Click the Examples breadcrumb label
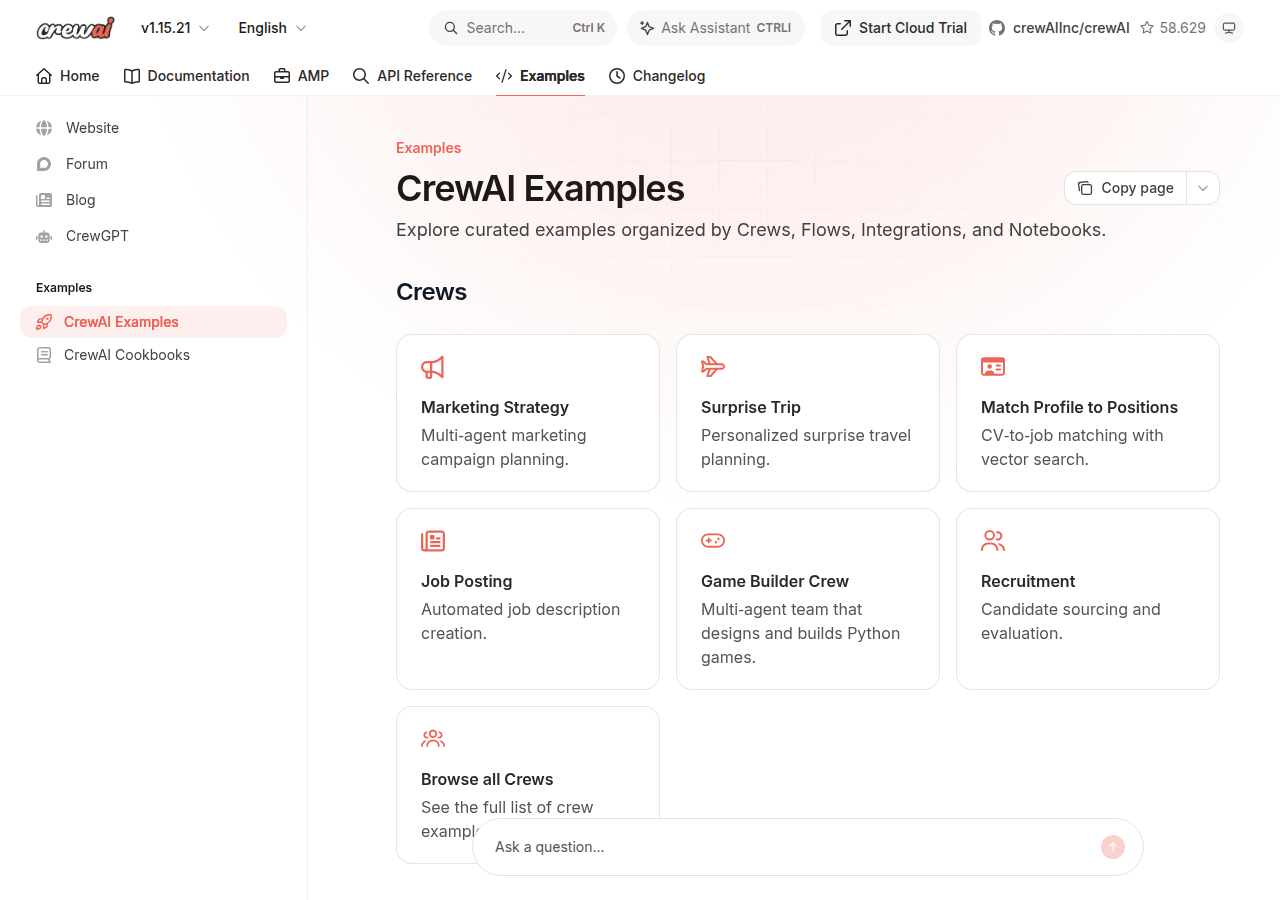Viewport: 1280px width, 900px height. point(428,148)
